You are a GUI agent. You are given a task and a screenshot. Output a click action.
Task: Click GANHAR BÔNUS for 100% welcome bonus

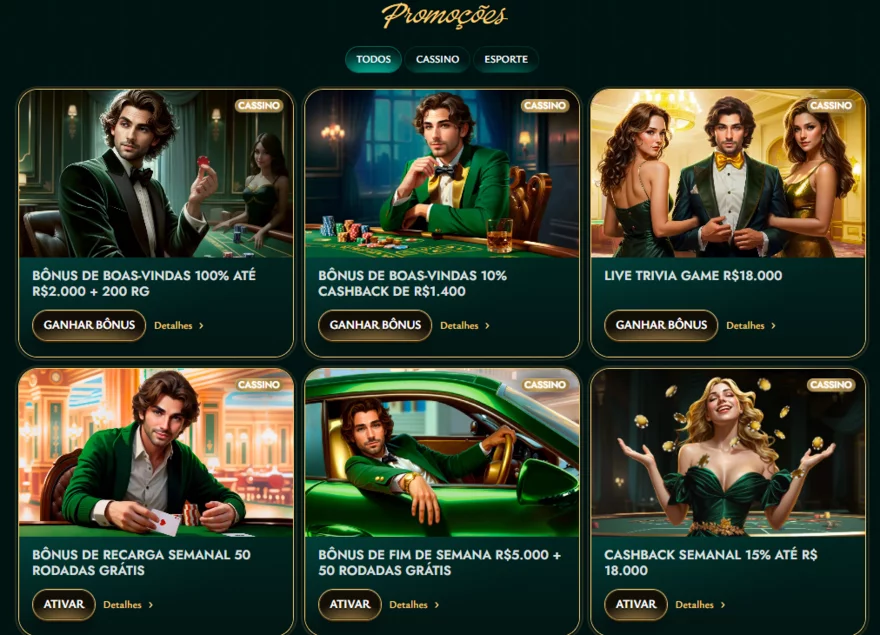[89, 325]
